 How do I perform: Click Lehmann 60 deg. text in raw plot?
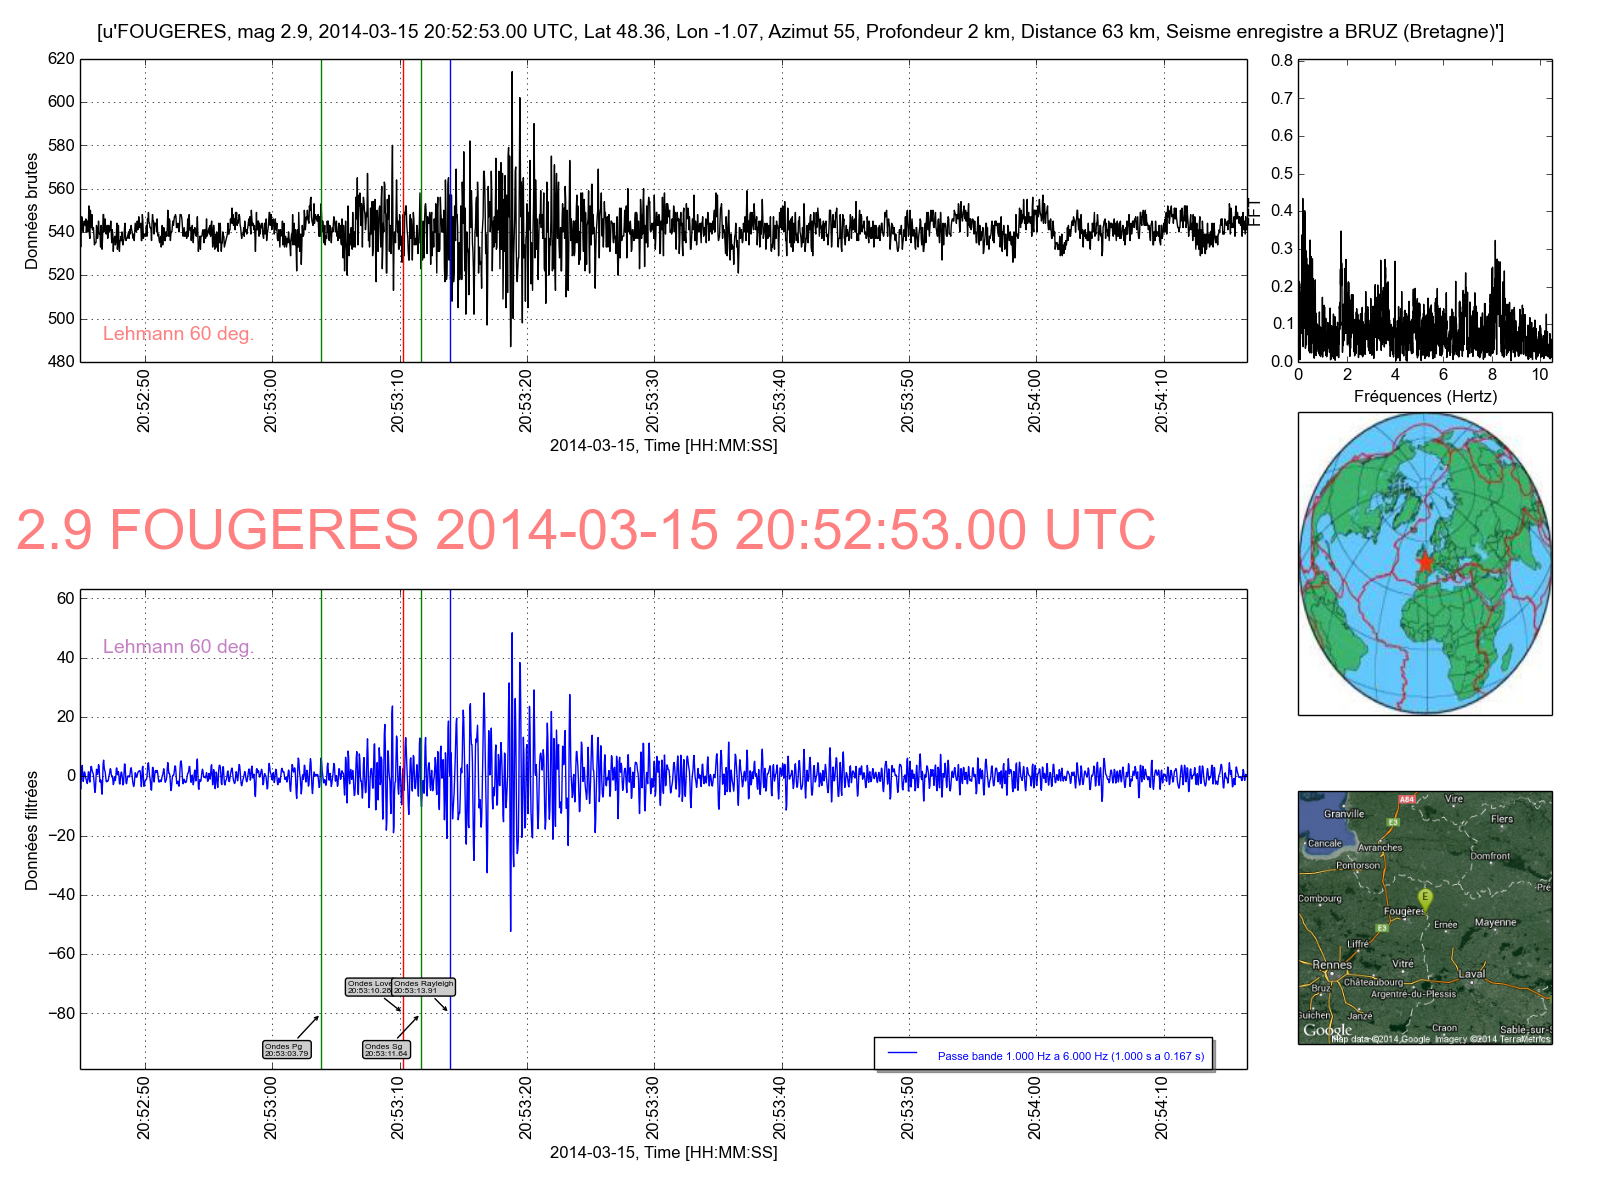coord(178,334)
